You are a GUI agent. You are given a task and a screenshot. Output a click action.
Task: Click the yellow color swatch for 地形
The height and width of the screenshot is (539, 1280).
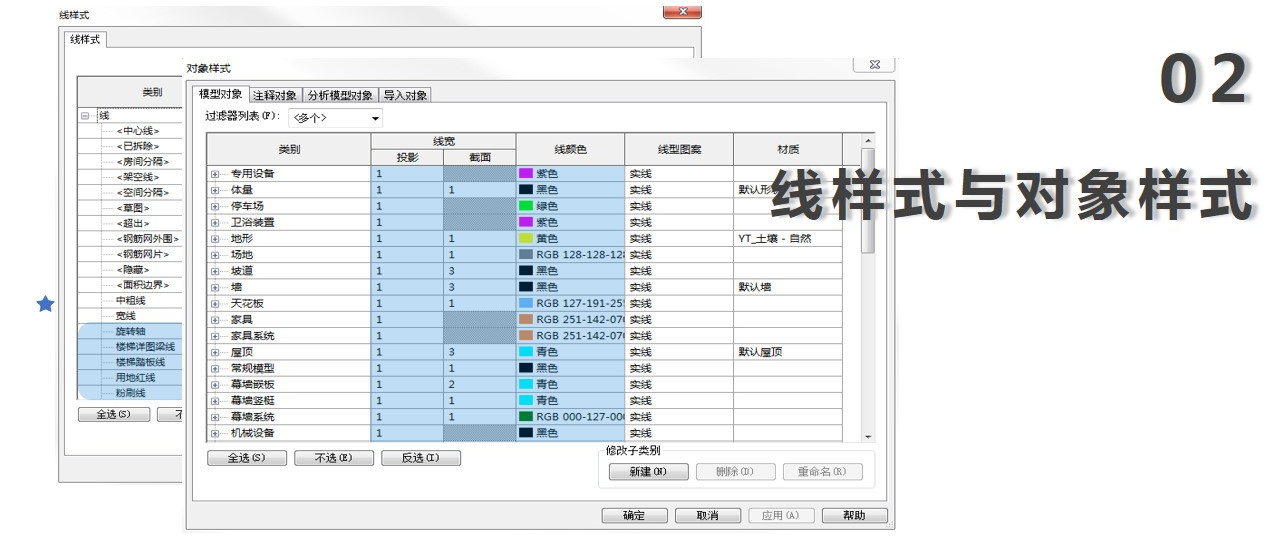click(526, 239)
